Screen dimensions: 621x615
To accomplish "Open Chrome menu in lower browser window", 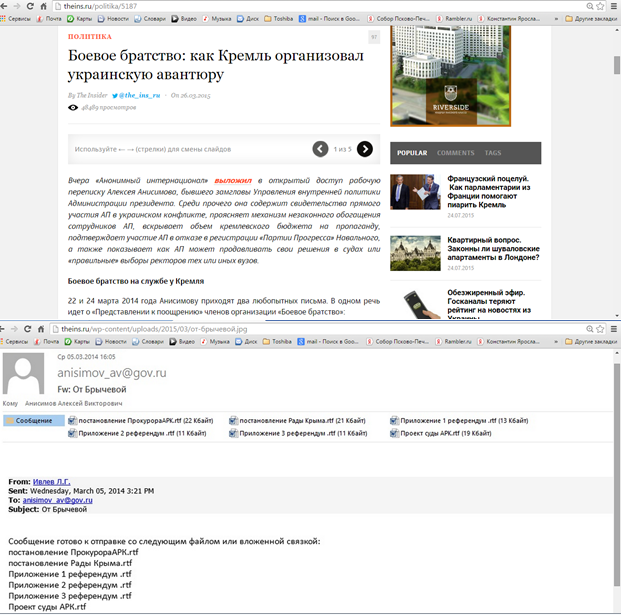I will click(614, 329).
